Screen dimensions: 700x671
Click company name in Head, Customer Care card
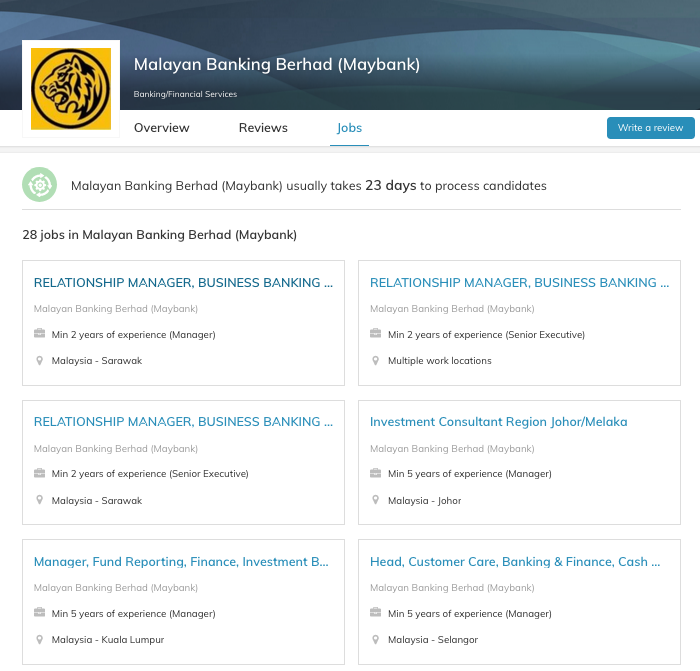(x=452, y=588)
